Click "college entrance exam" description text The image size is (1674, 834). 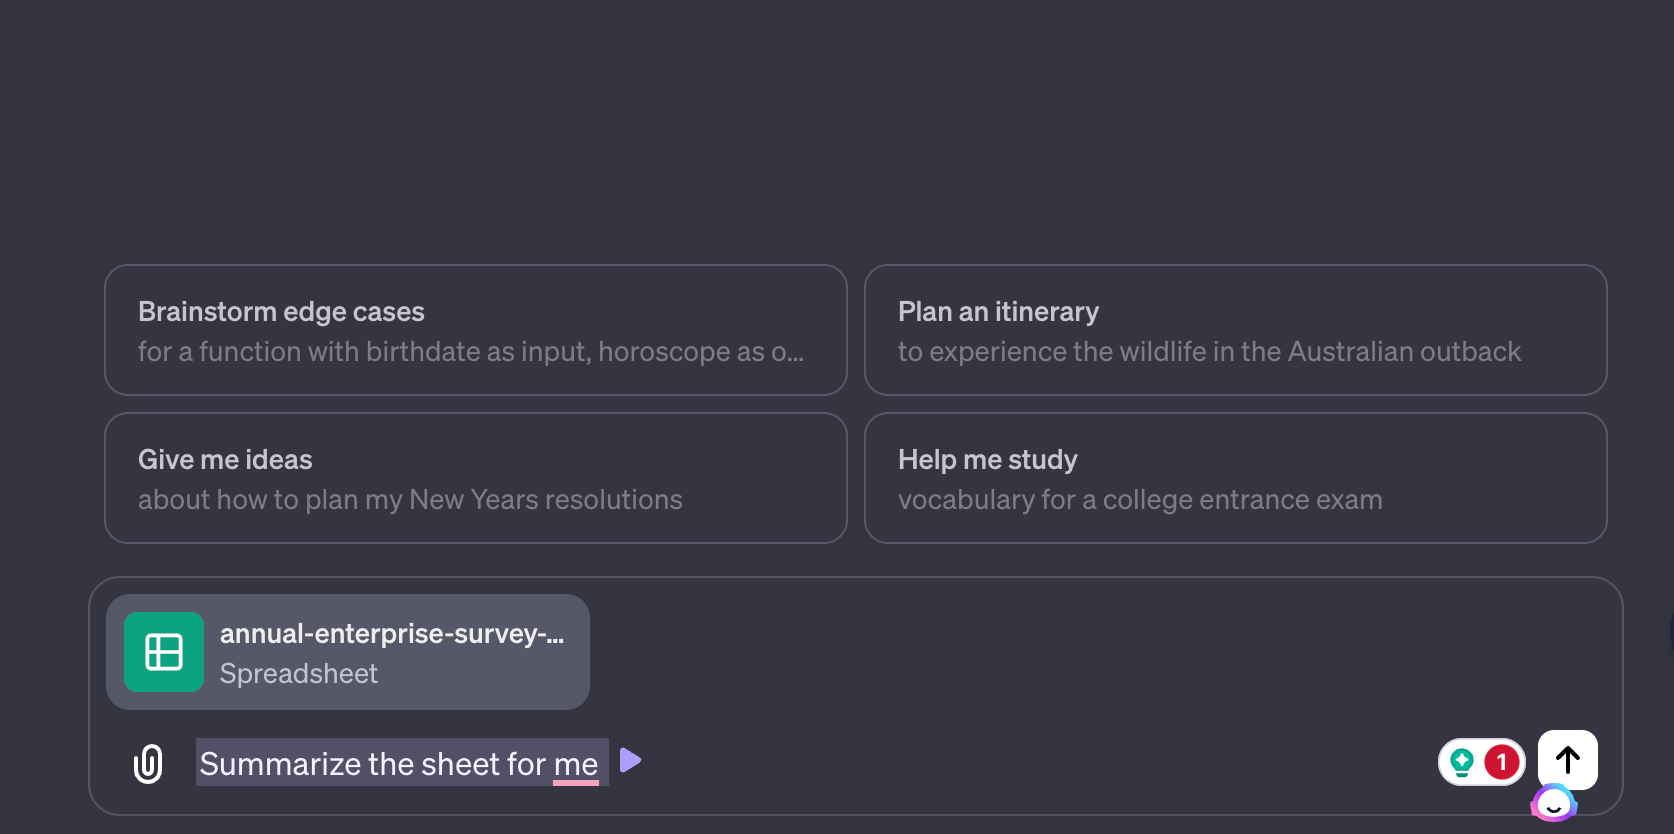(x=1242, y=500)
